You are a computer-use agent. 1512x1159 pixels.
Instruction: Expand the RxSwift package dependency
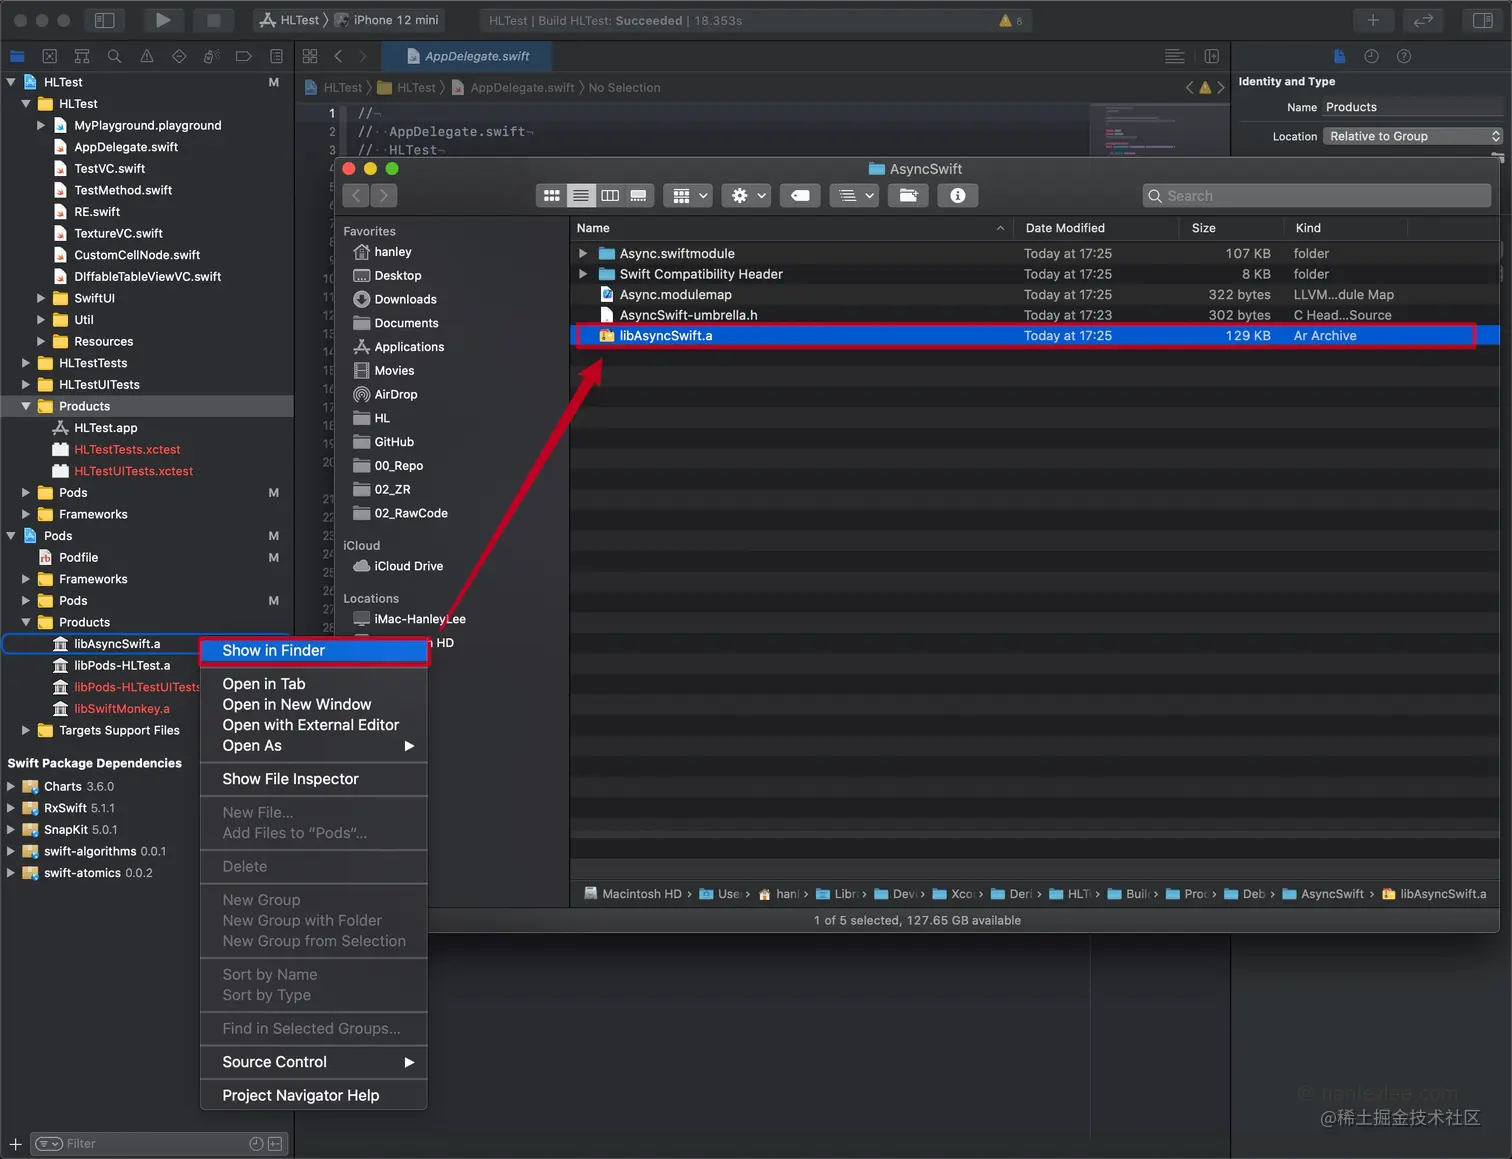[11, 808]
